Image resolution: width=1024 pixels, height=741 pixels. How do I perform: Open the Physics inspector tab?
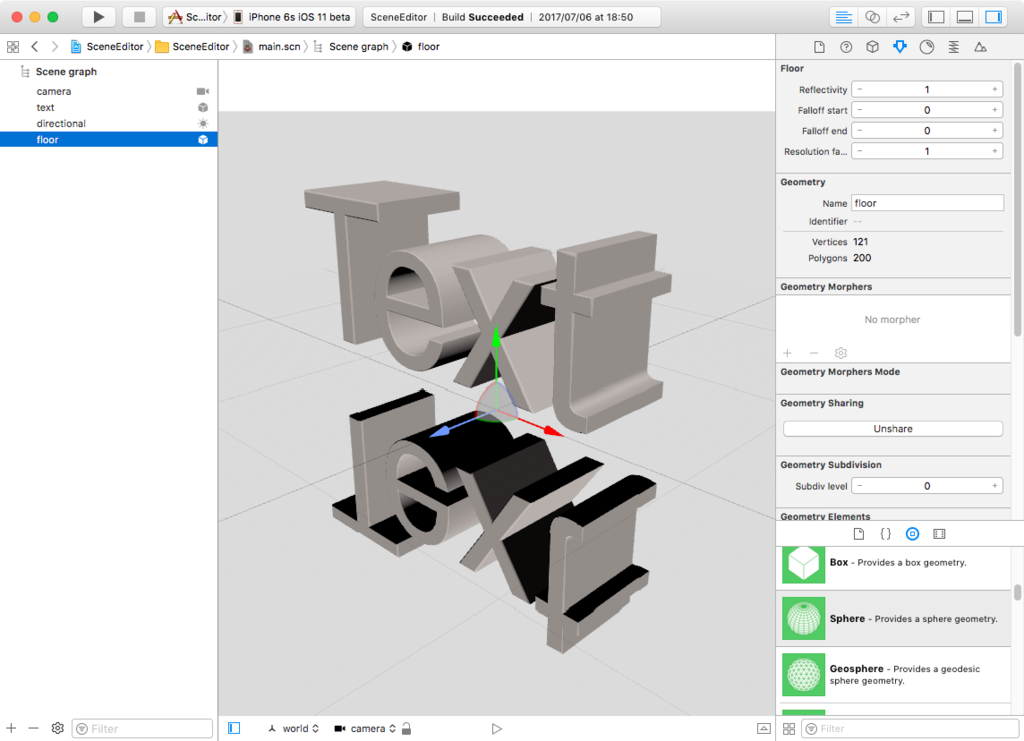coord(953,47)
